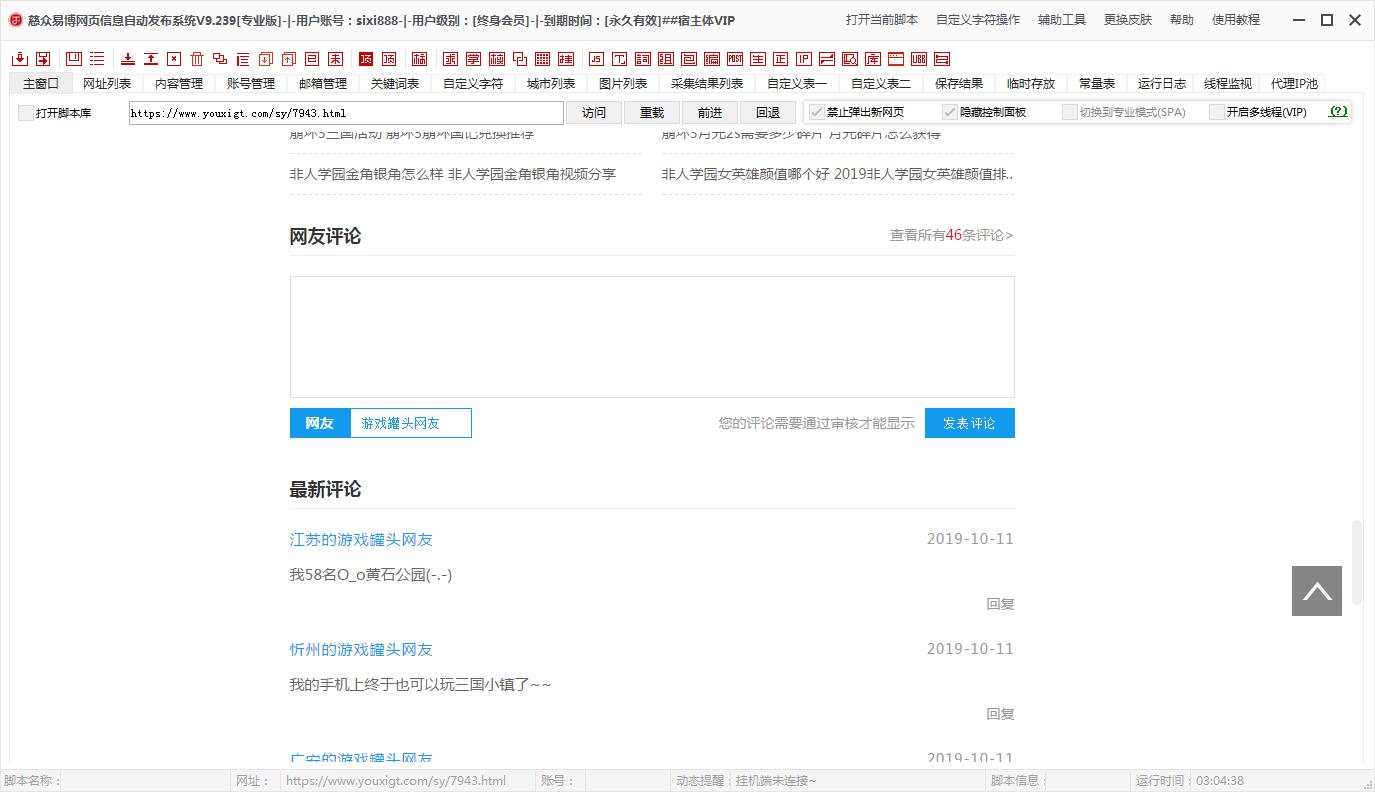
Task: Click the 发表评论 submit button
Action: (969, 423)
